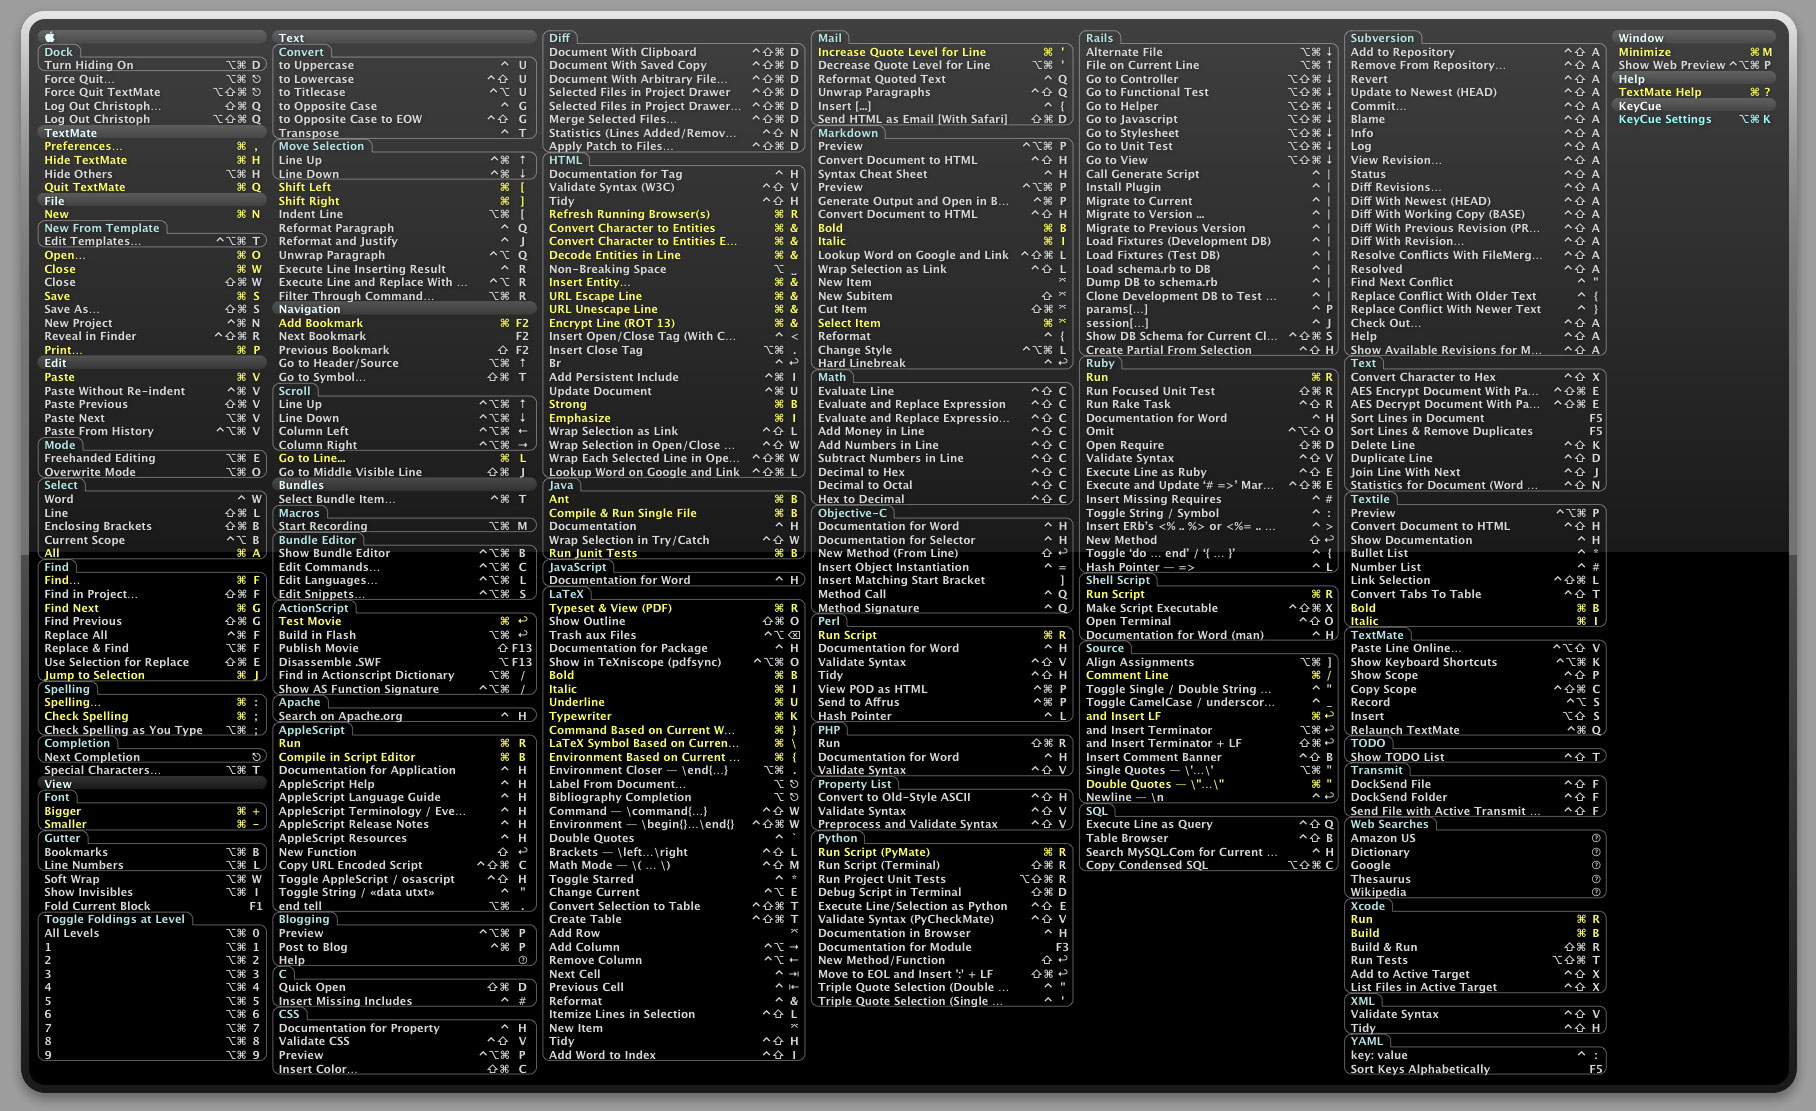1816x1111 pixels.
Task: Click the icon beside Wikipedia
Action: (1596, 892)
